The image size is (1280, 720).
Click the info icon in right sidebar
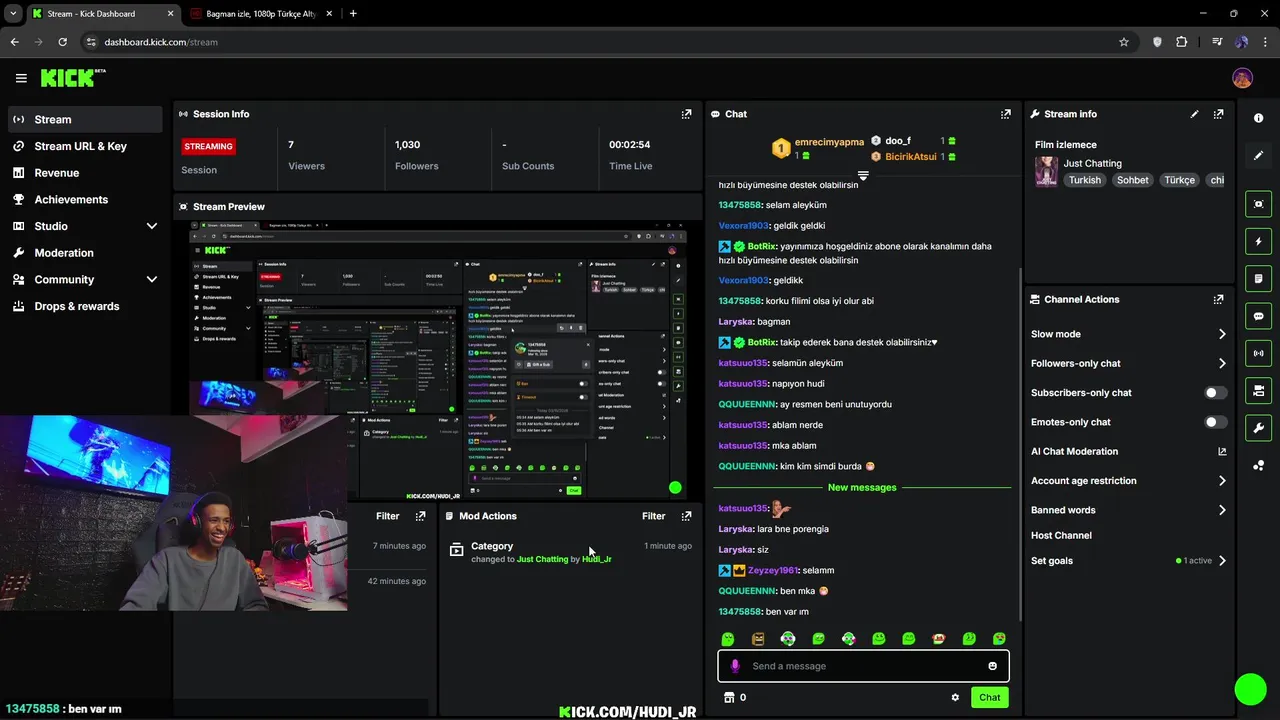click(1258, 118)
